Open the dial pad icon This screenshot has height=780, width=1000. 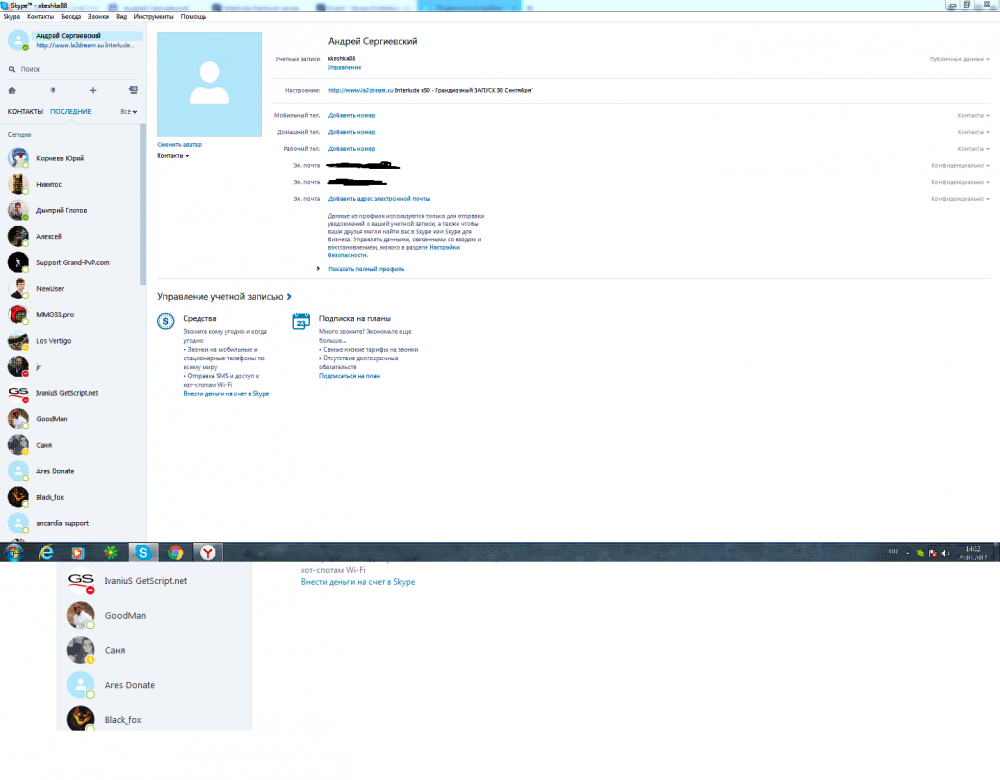pyautogui.click(x=52, y=90)
